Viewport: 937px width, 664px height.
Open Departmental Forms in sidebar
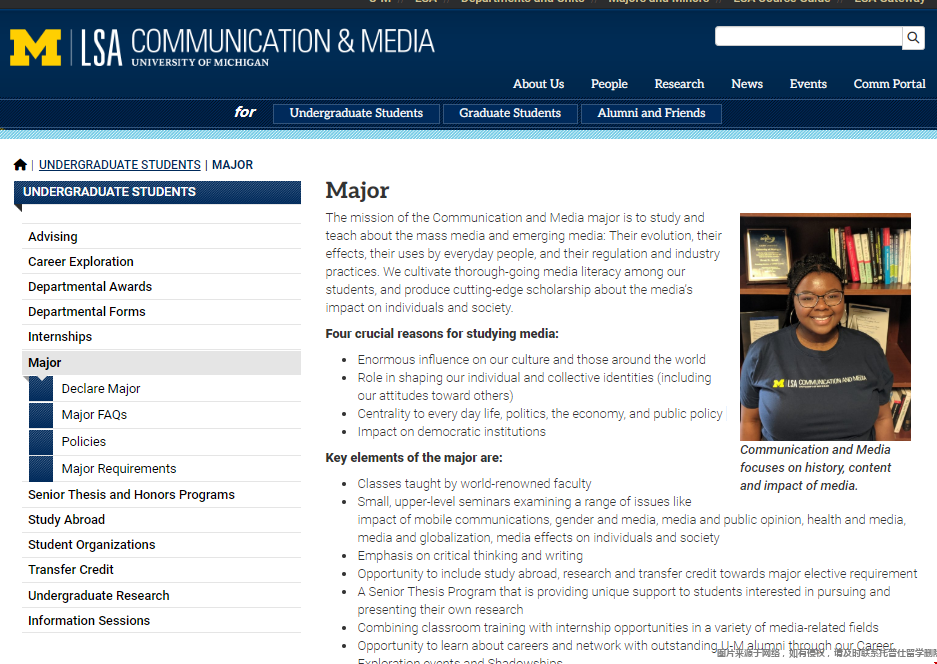coord(161,312)
